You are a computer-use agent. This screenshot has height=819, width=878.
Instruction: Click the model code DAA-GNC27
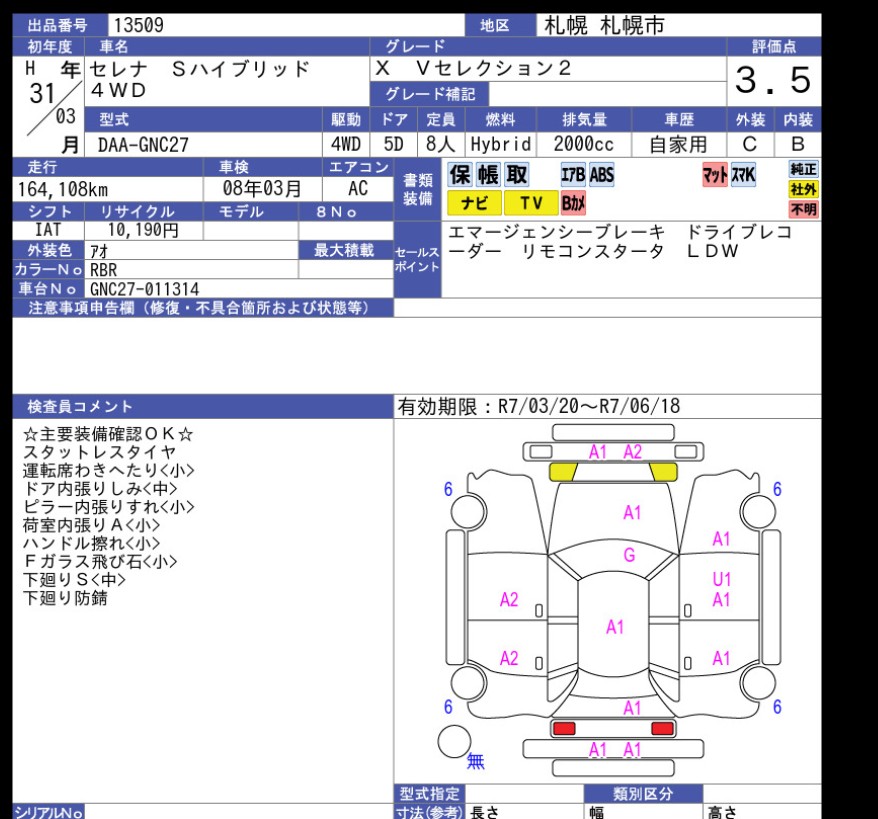tap(143, 145)
